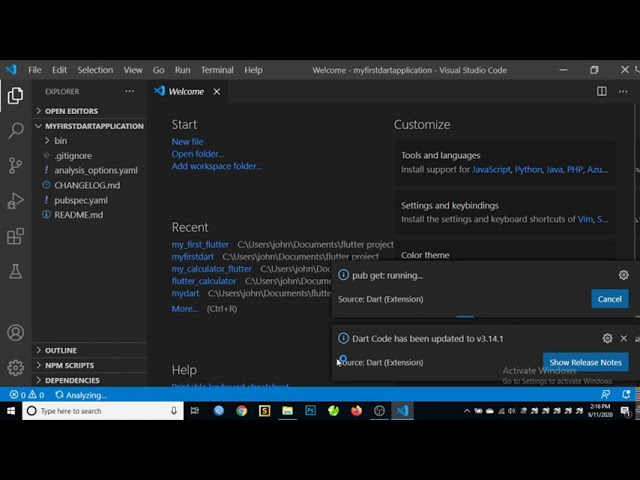Open the Help menu
Image resolution: width=640 pixels, height=480 pixels.
click(253, 70)
